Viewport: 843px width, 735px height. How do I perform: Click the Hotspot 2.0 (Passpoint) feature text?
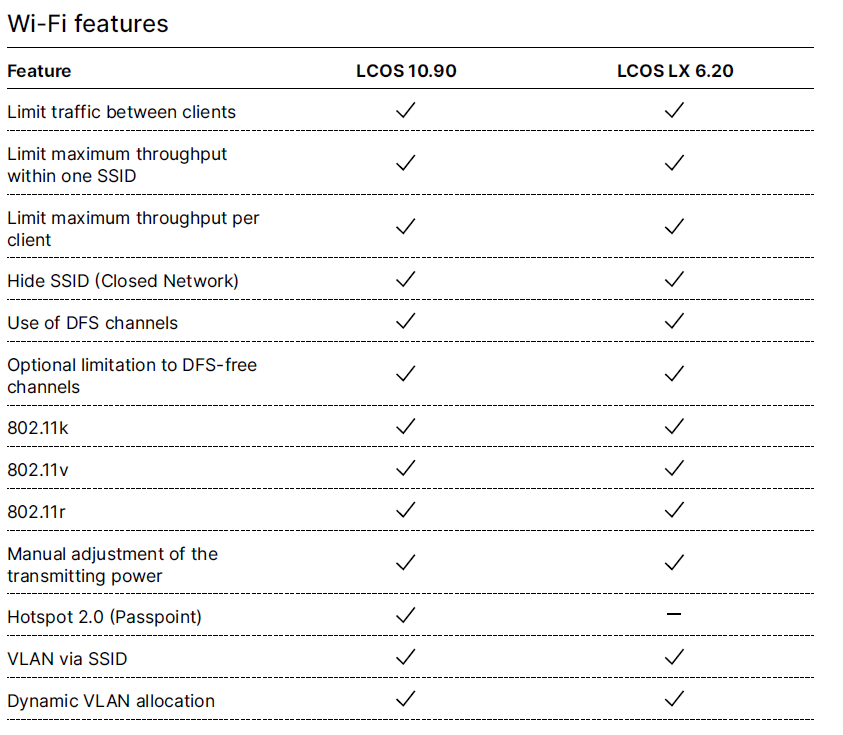coord(104,617)
